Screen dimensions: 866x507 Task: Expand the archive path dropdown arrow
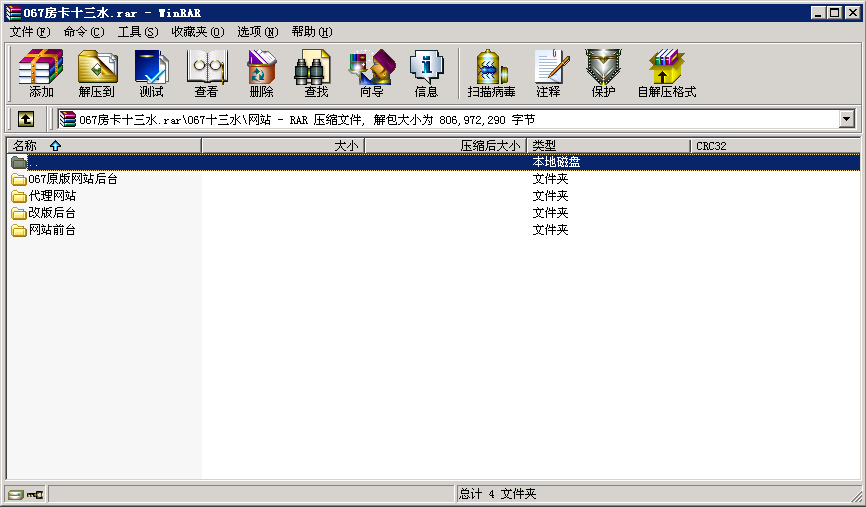pos(847,119)
